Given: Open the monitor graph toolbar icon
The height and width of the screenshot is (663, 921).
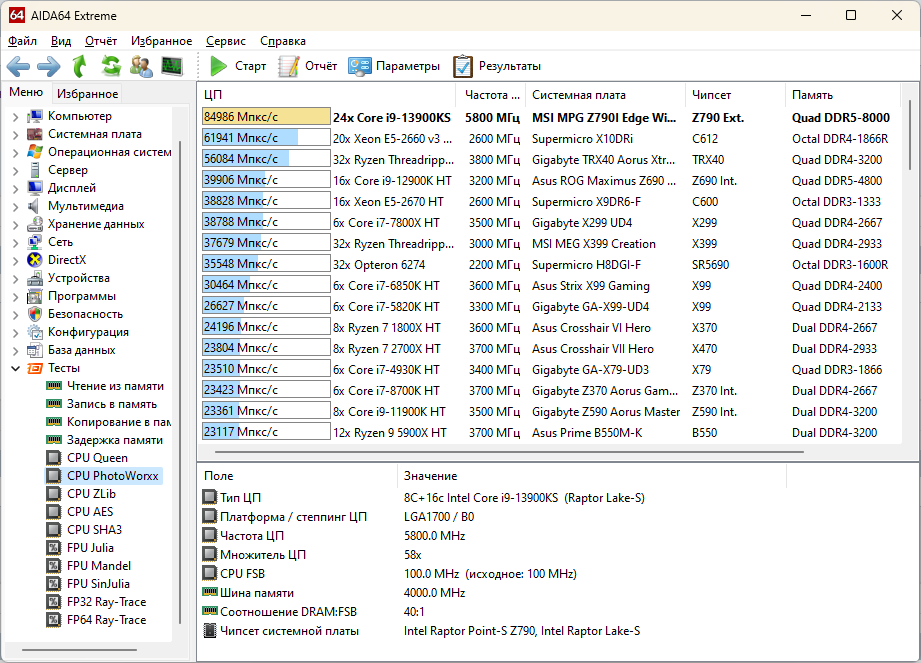Looking at the screenshot, I should coord(172,66).
